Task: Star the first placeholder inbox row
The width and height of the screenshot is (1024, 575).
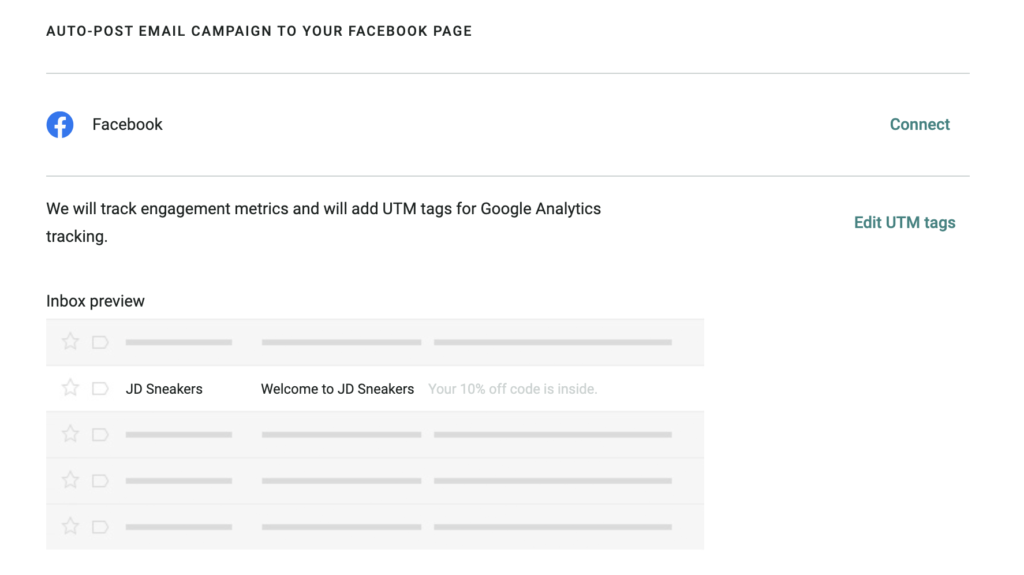Action: click(x=70, y=342)
